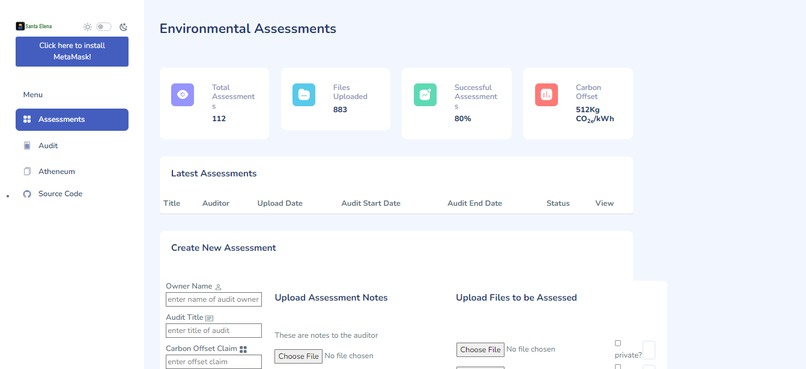Click the Upload Date column header
Viewport: 806px width, 369px height.
280,203
